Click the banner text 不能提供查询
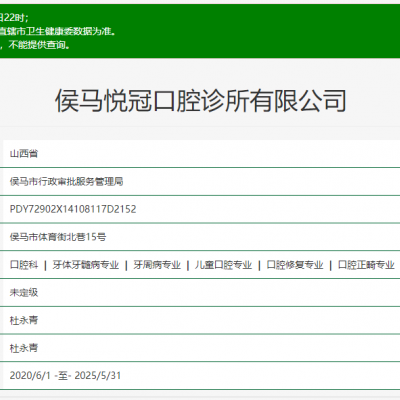The width and height of the screenshot is (400, 400). tap(39, 45)
